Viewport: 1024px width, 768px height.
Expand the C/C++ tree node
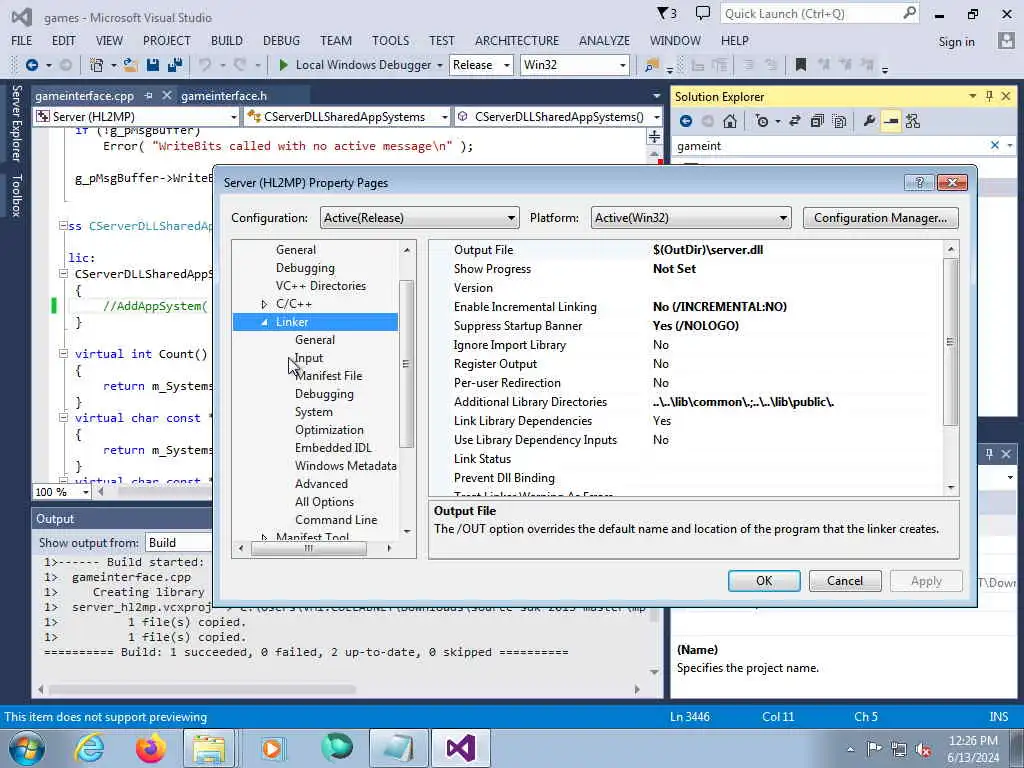[264, 304]
